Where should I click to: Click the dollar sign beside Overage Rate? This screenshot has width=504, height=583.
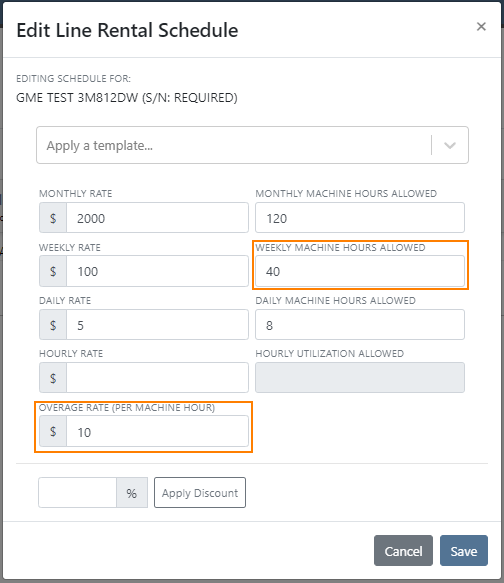pyautogui.click(x=53, y=431)
